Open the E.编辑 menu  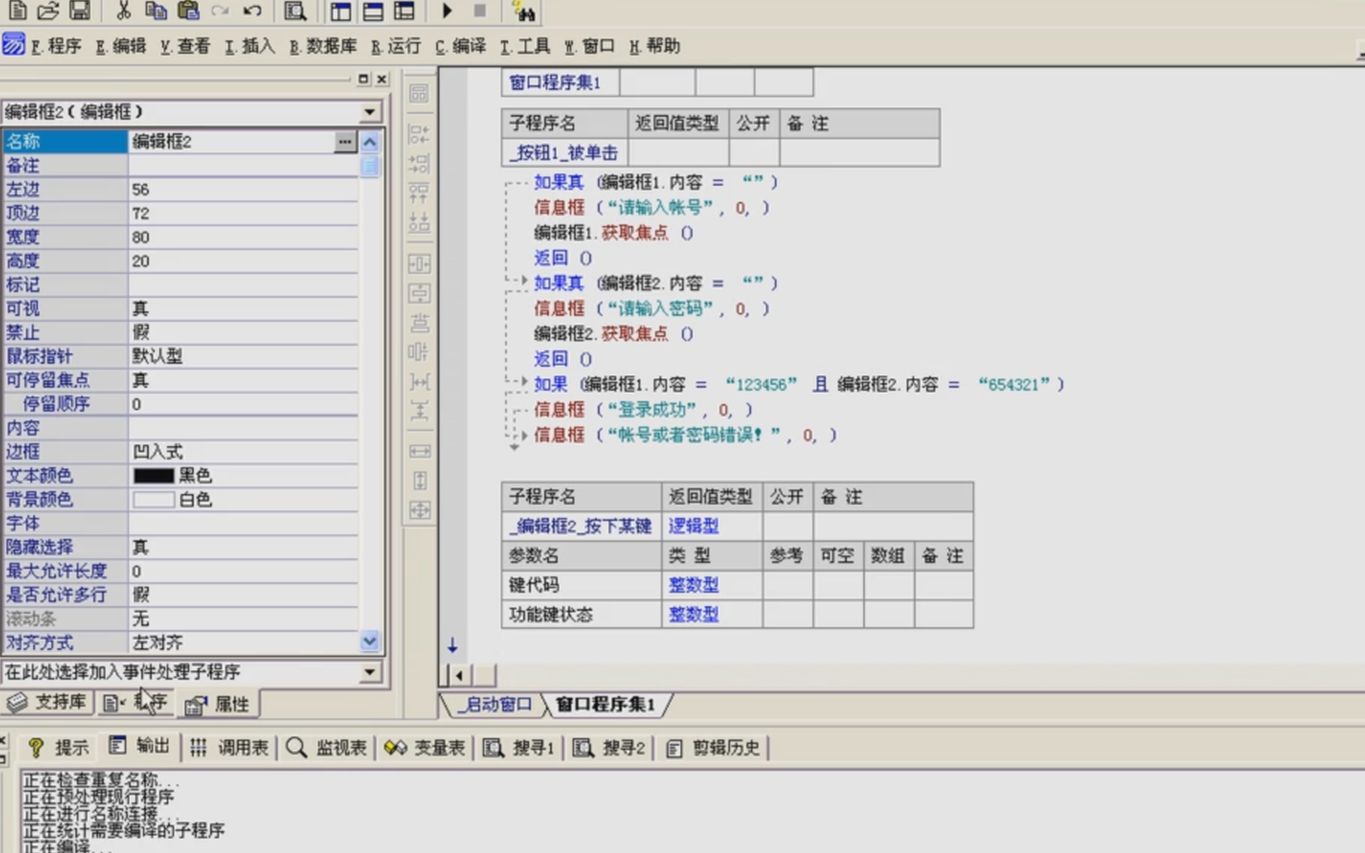point(121,46)
